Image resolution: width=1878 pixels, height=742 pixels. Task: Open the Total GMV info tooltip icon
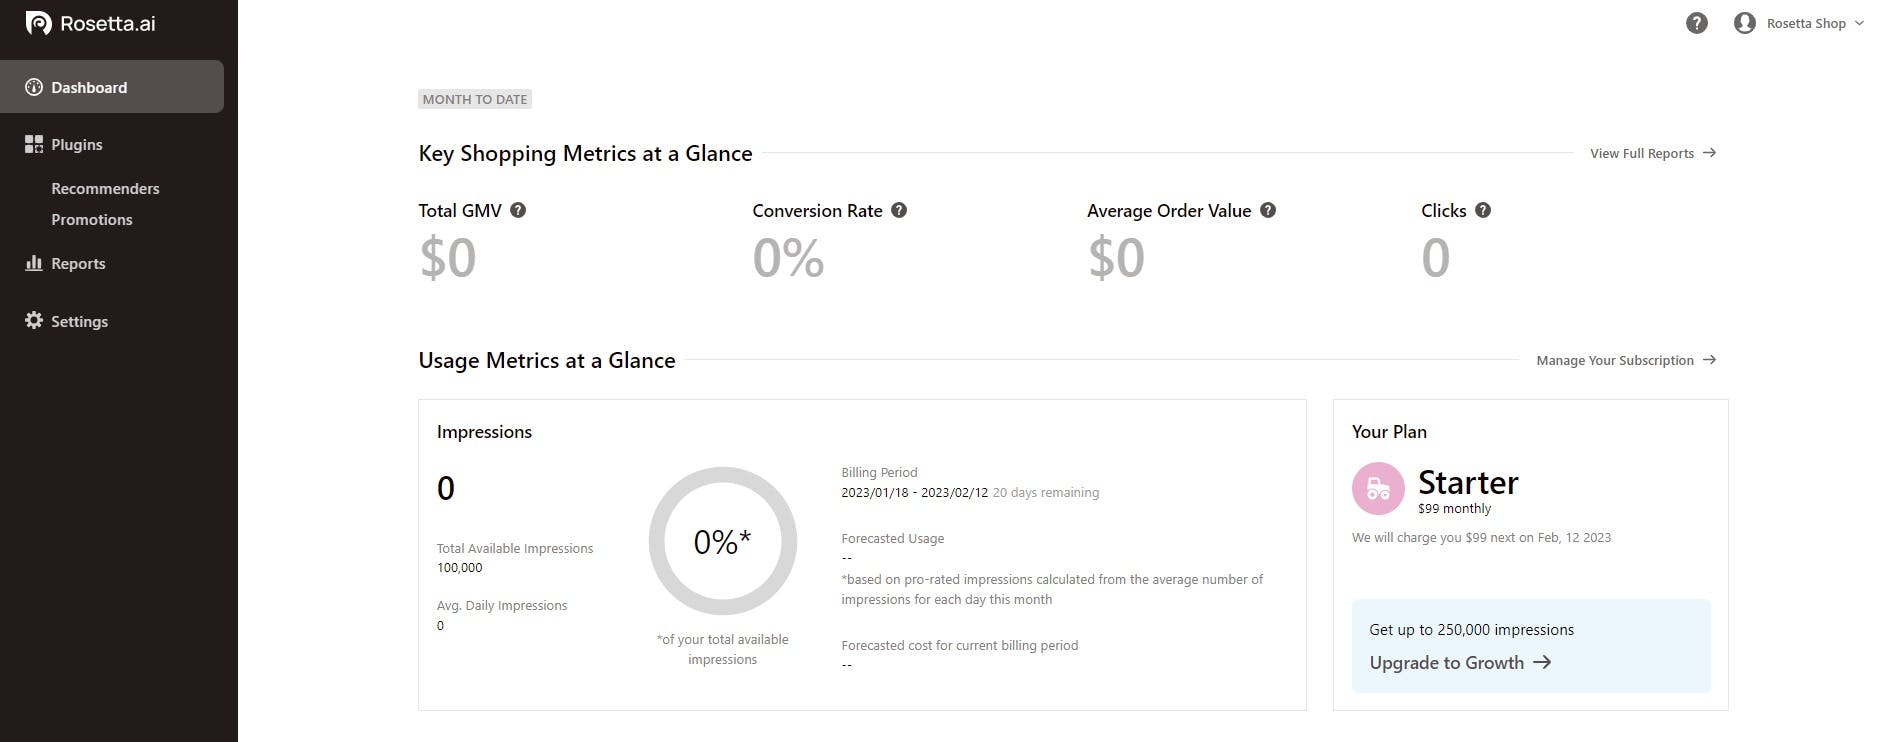(x=518, y=210)
